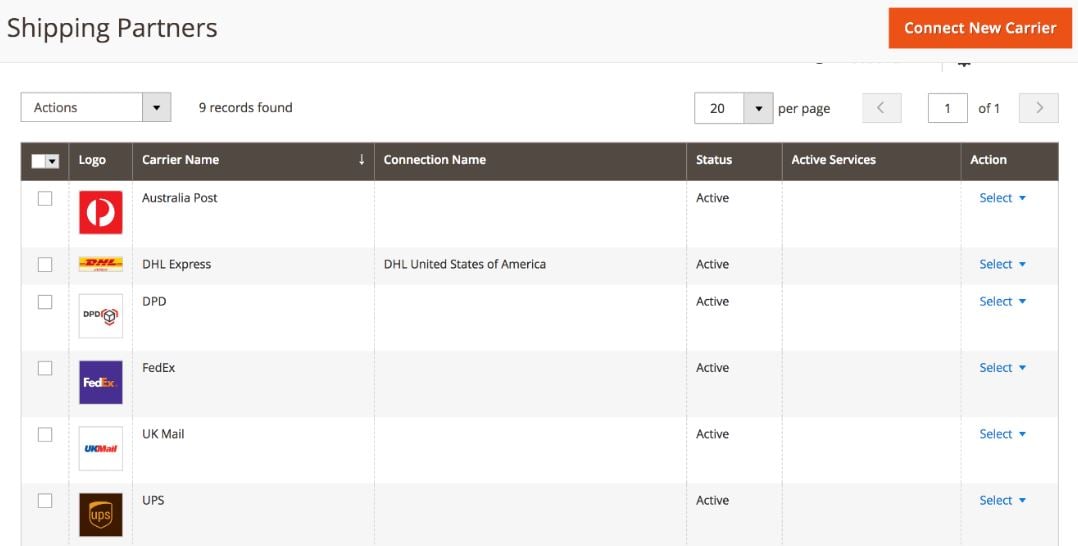The height and width of the screenshot is (546, 1078).
Task: Click the UK Mail logo
Action: 100,448
